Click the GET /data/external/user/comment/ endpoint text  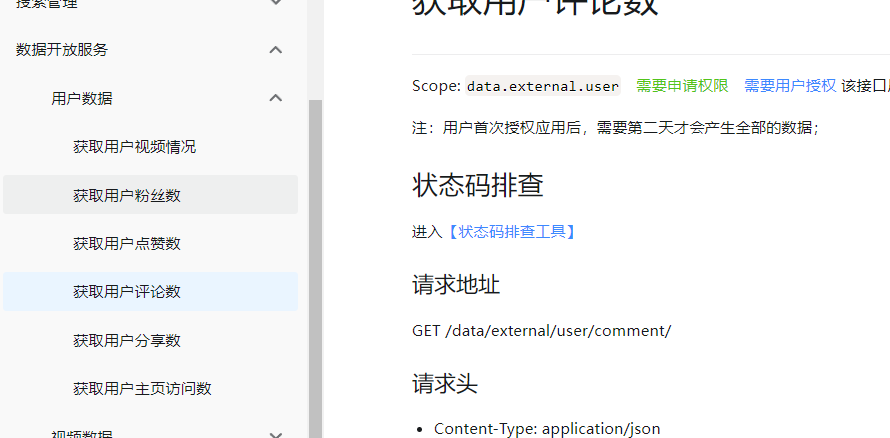[x=541, y=330]
